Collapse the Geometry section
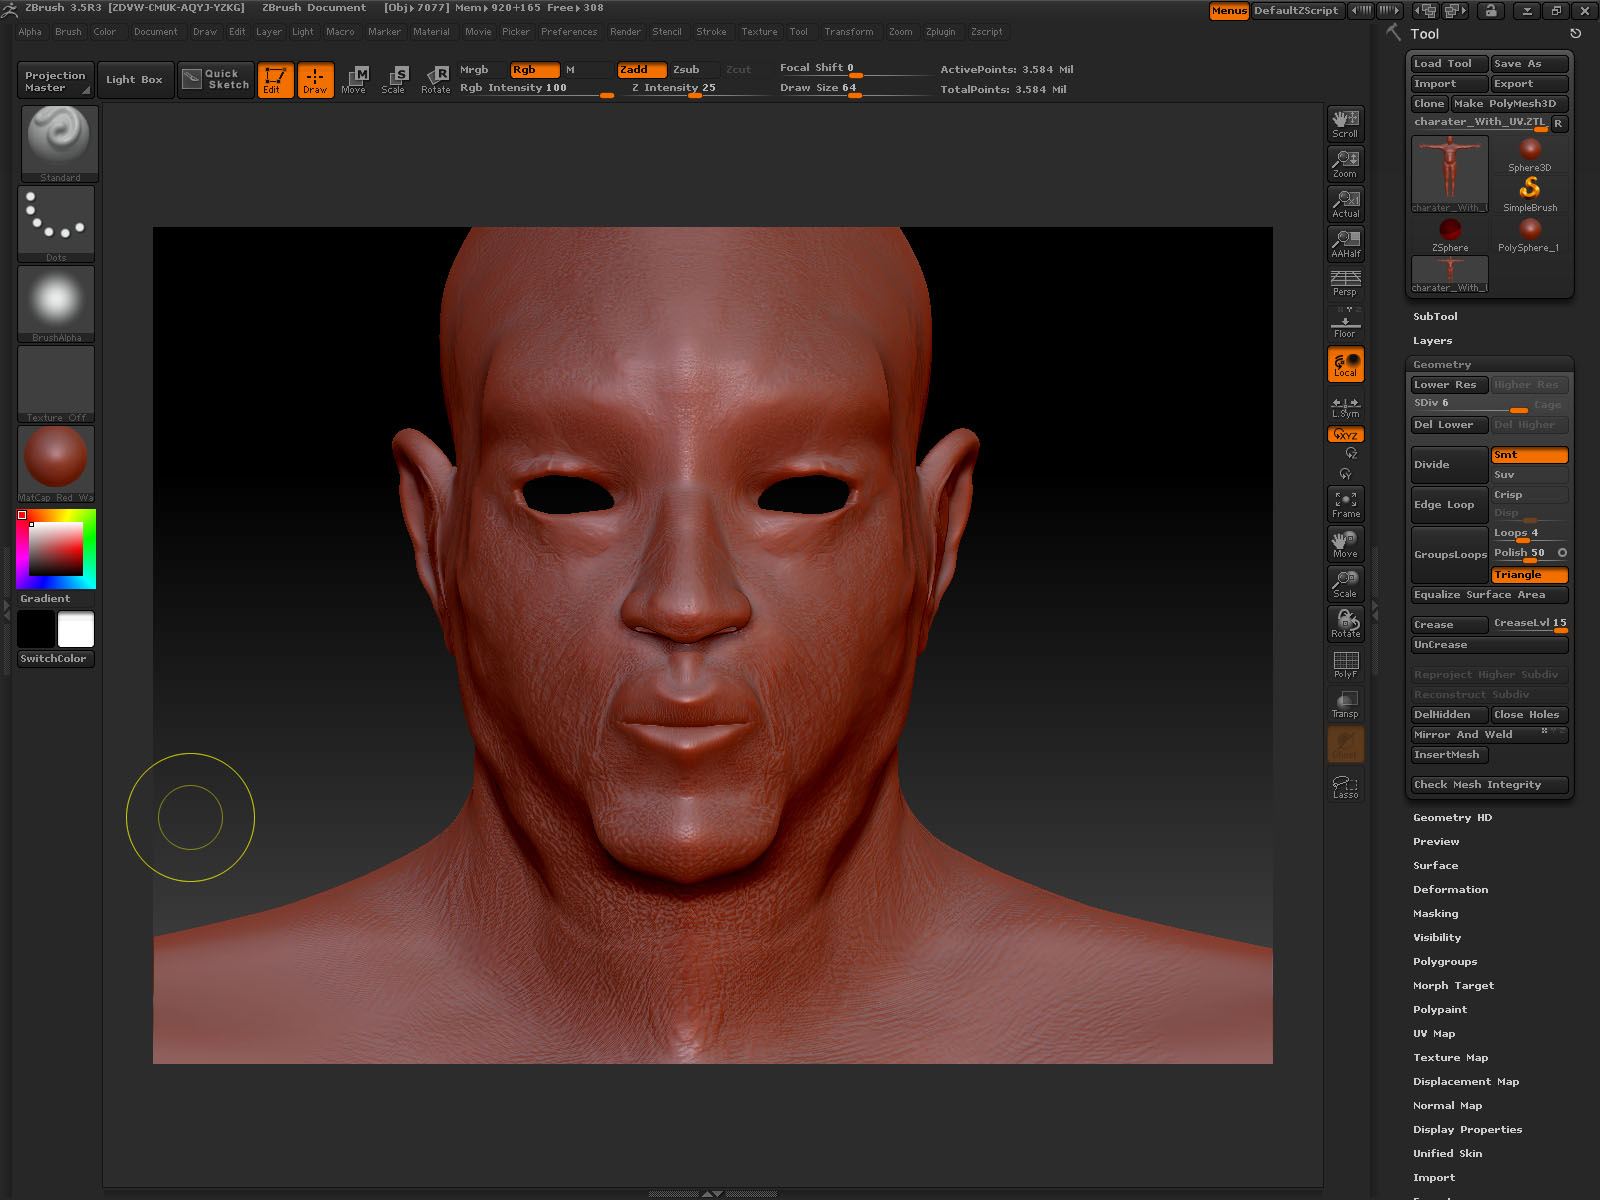1600x1200 pixels. click(x=1442, y=365)
